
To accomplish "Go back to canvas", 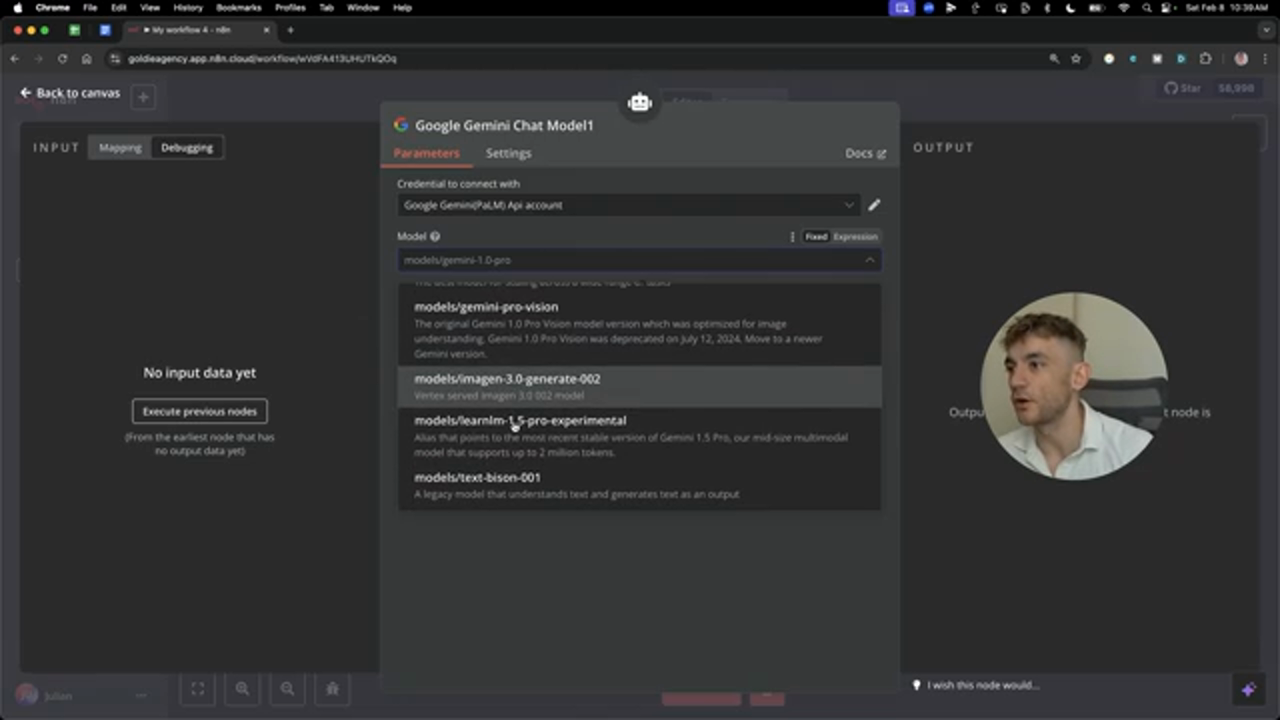I will 70,93.
